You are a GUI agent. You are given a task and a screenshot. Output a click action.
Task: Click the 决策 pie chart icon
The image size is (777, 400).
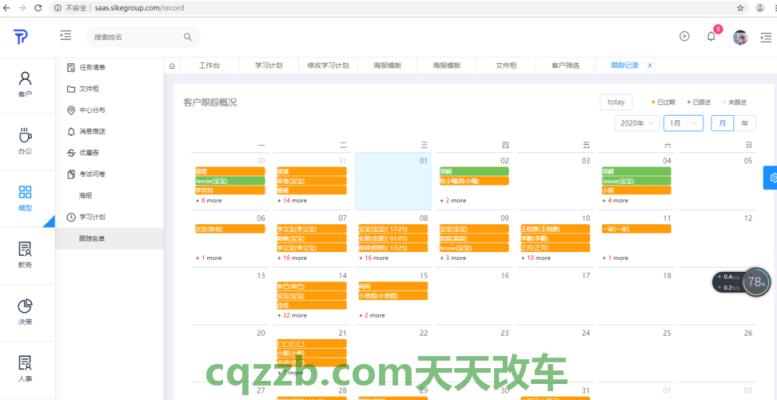[x=25, y=311]
